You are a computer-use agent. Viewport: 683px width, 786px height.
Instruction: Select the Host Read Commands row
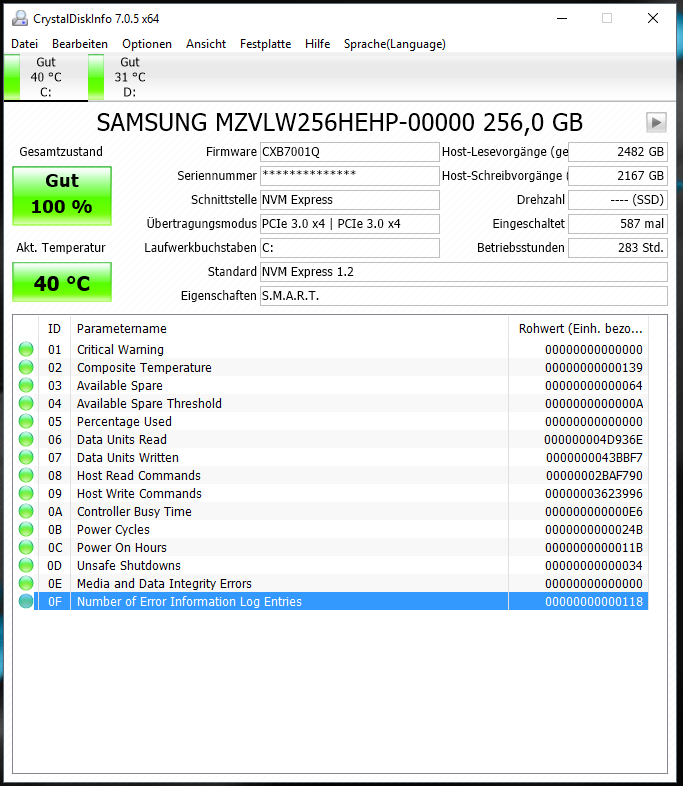coord(331,476)
